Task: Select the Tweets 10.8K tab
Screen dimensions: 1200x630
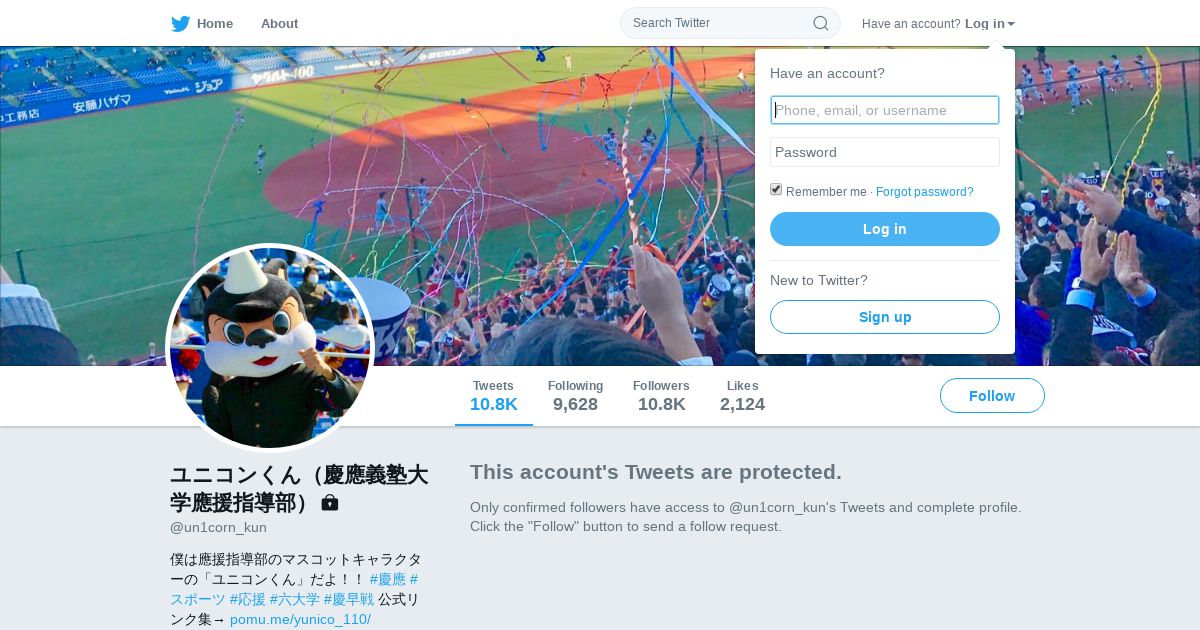Action: 494,396
